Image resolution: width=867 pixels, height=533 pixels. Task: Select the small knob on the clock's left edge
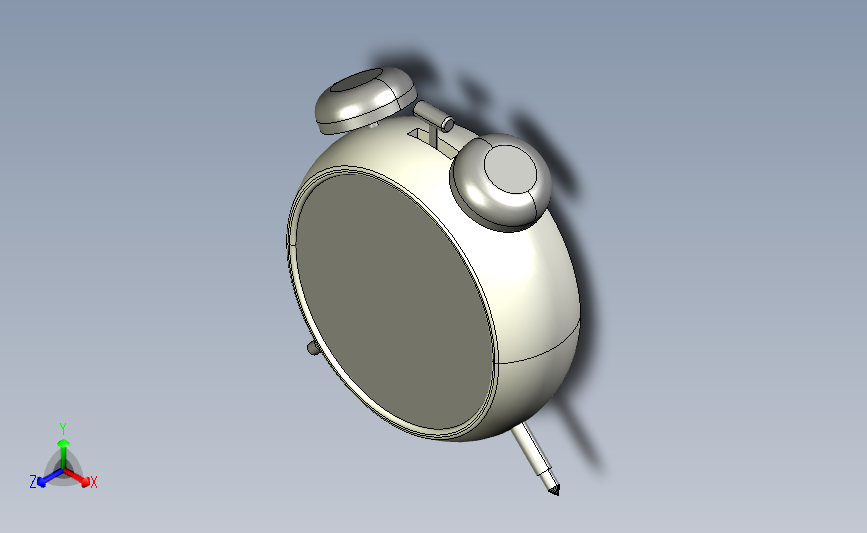coord(313,348)
